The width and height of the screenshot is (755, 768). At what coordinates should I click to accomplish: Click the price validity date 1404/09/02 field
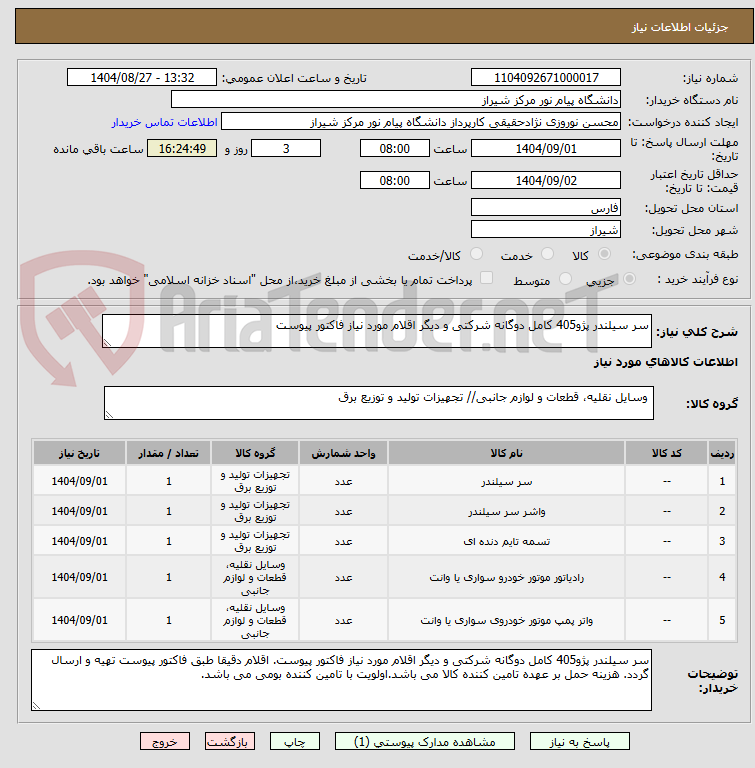(x=546, y=180)
